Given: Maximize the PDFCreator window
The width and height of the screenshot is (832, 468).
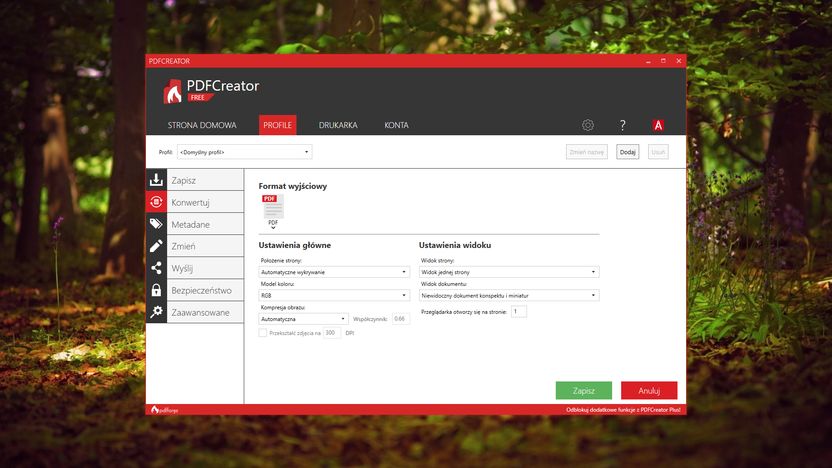Looking at the screenshot, I should click(663, 61).
